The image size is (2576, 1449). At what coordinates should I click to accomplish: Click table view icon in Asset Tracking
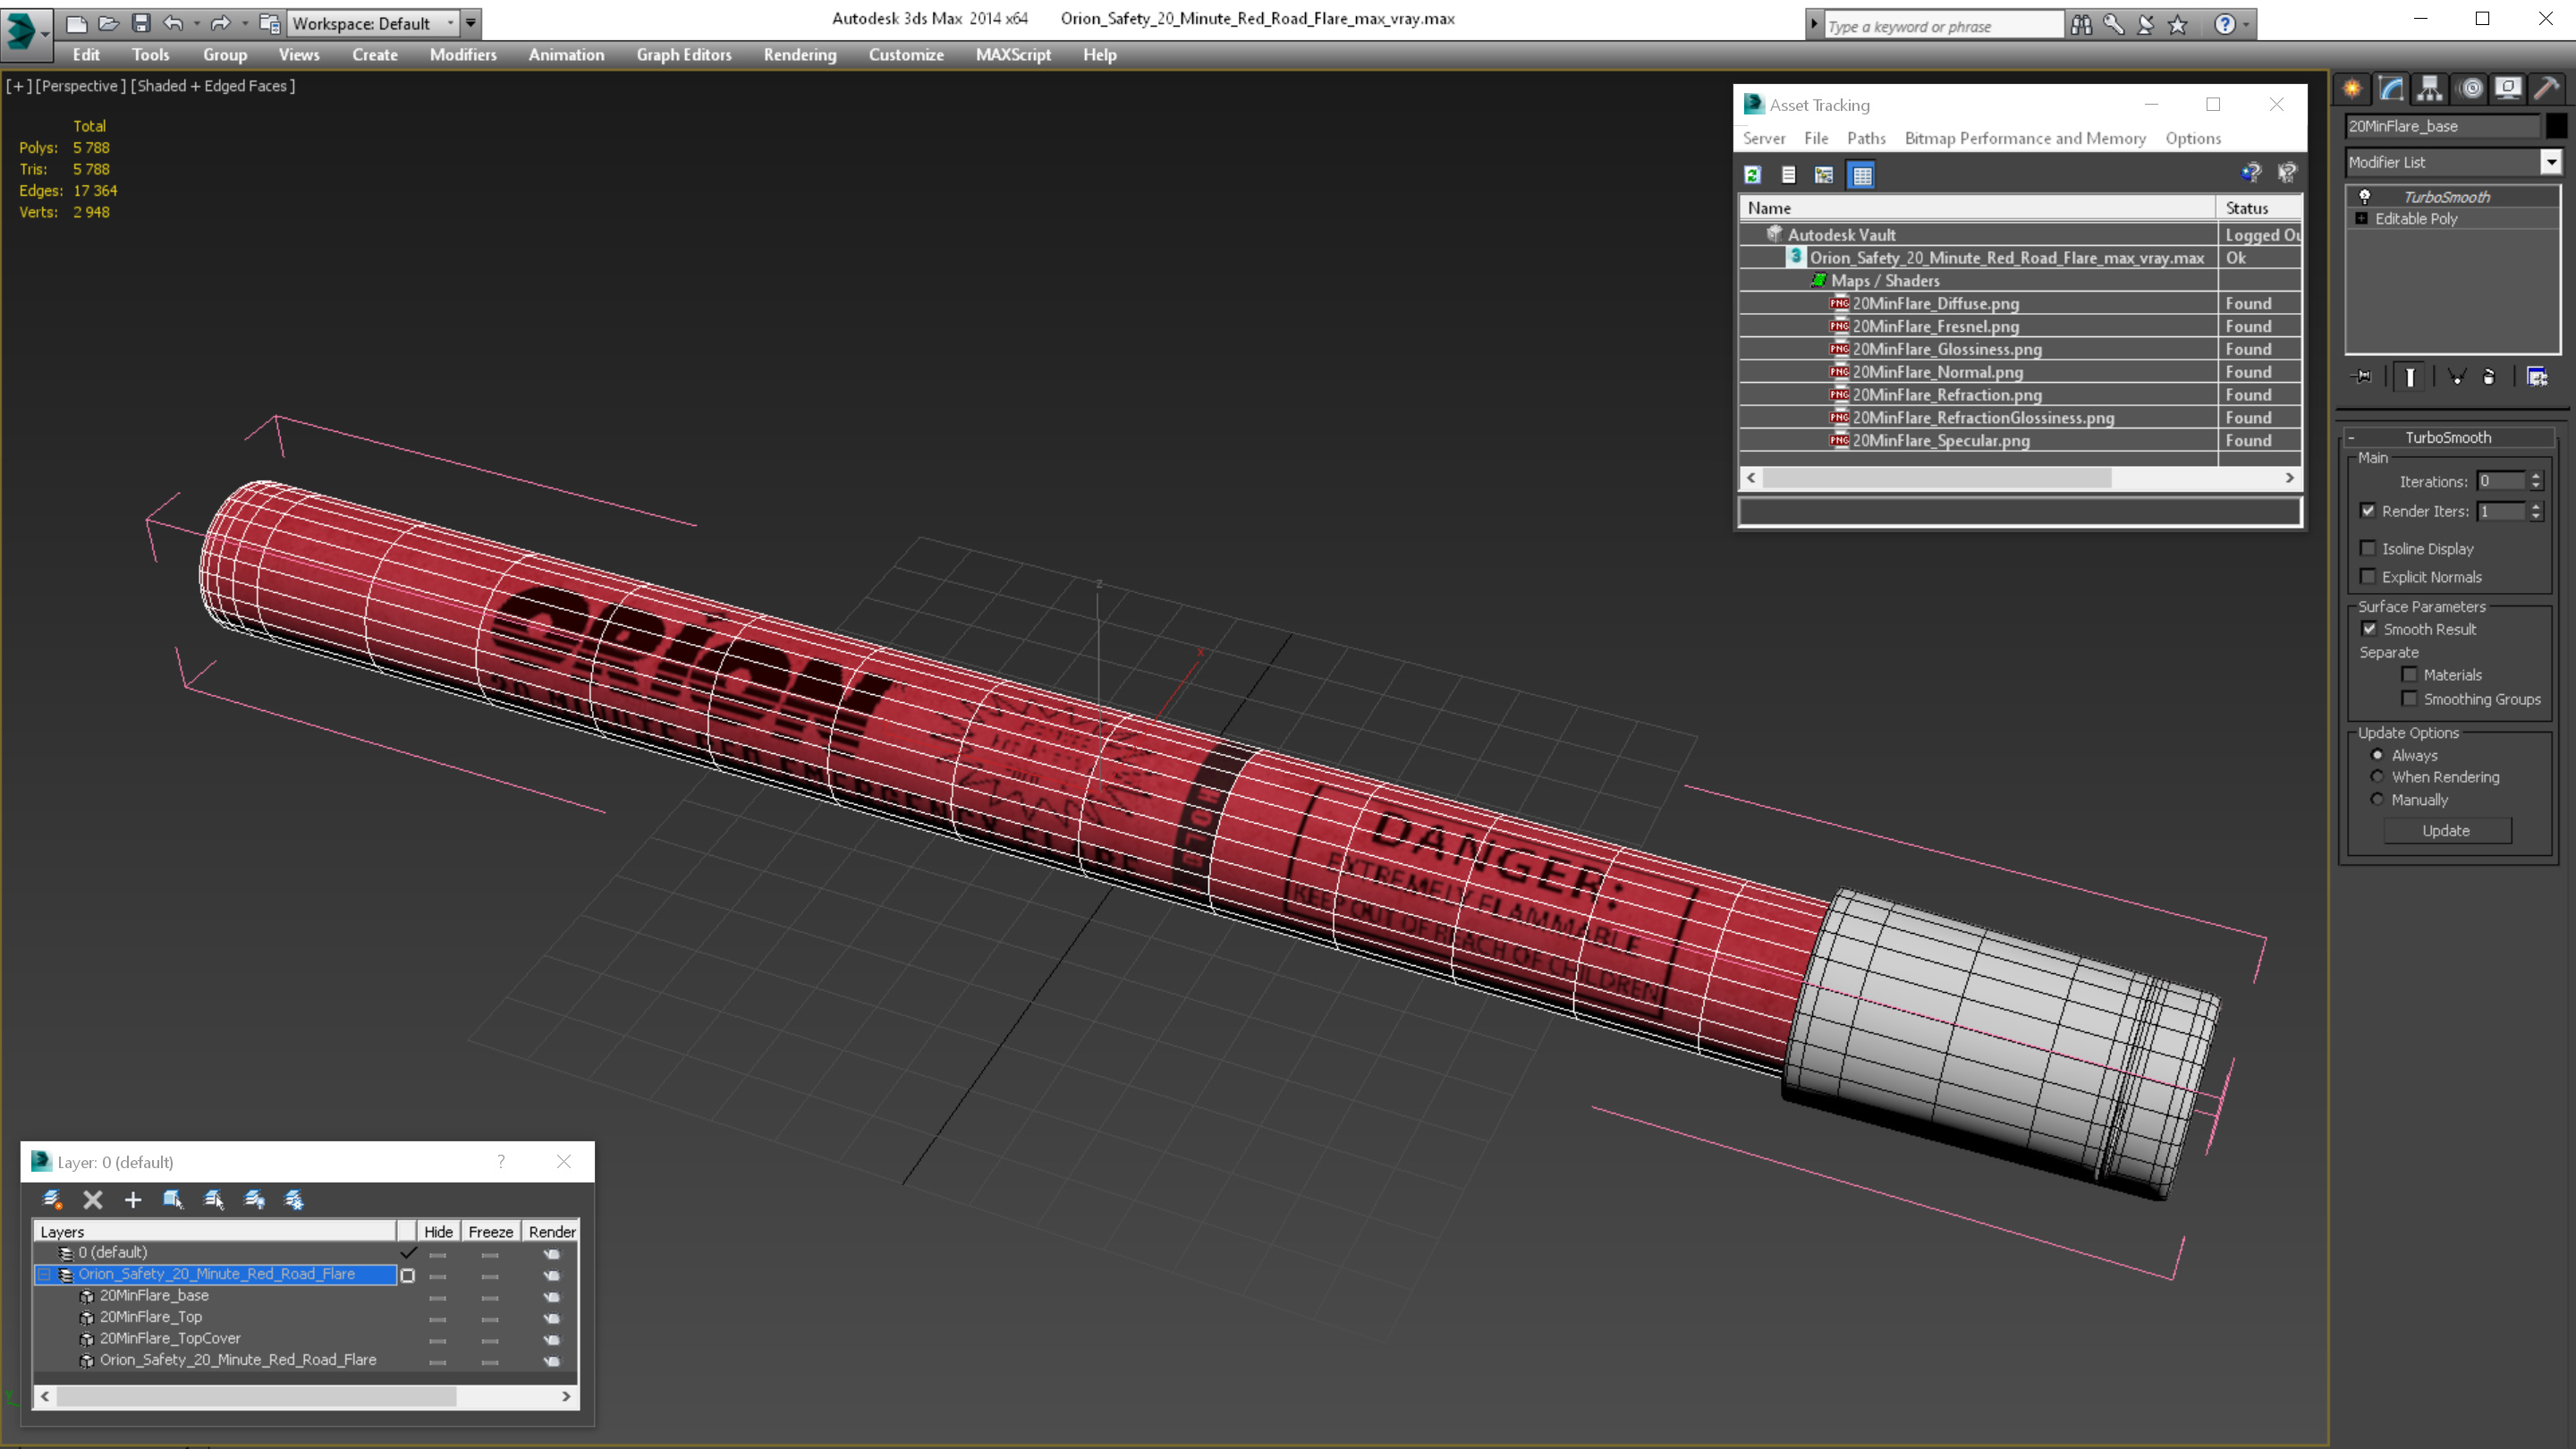click(1861, 175)
